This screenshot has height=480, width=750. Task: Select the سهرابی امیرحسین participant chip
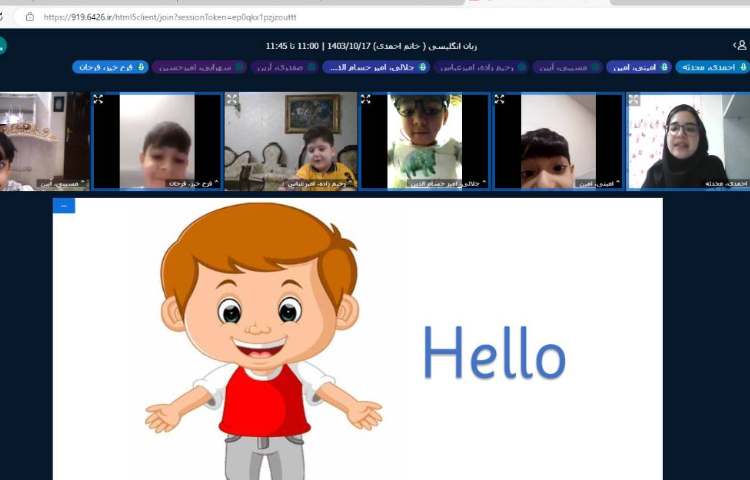click(199, 67)
